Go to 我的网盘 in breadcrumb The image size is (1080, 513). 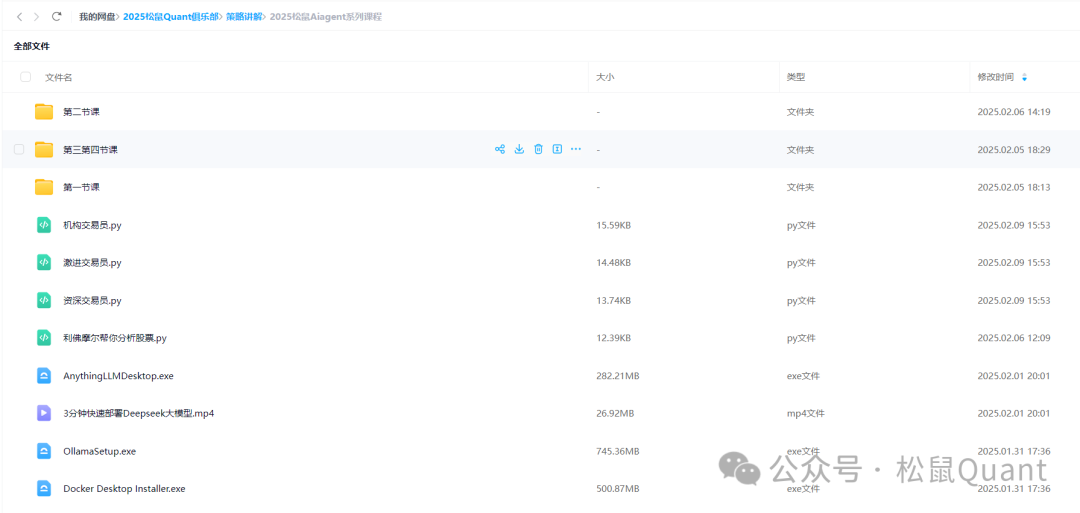click(97, 17)
